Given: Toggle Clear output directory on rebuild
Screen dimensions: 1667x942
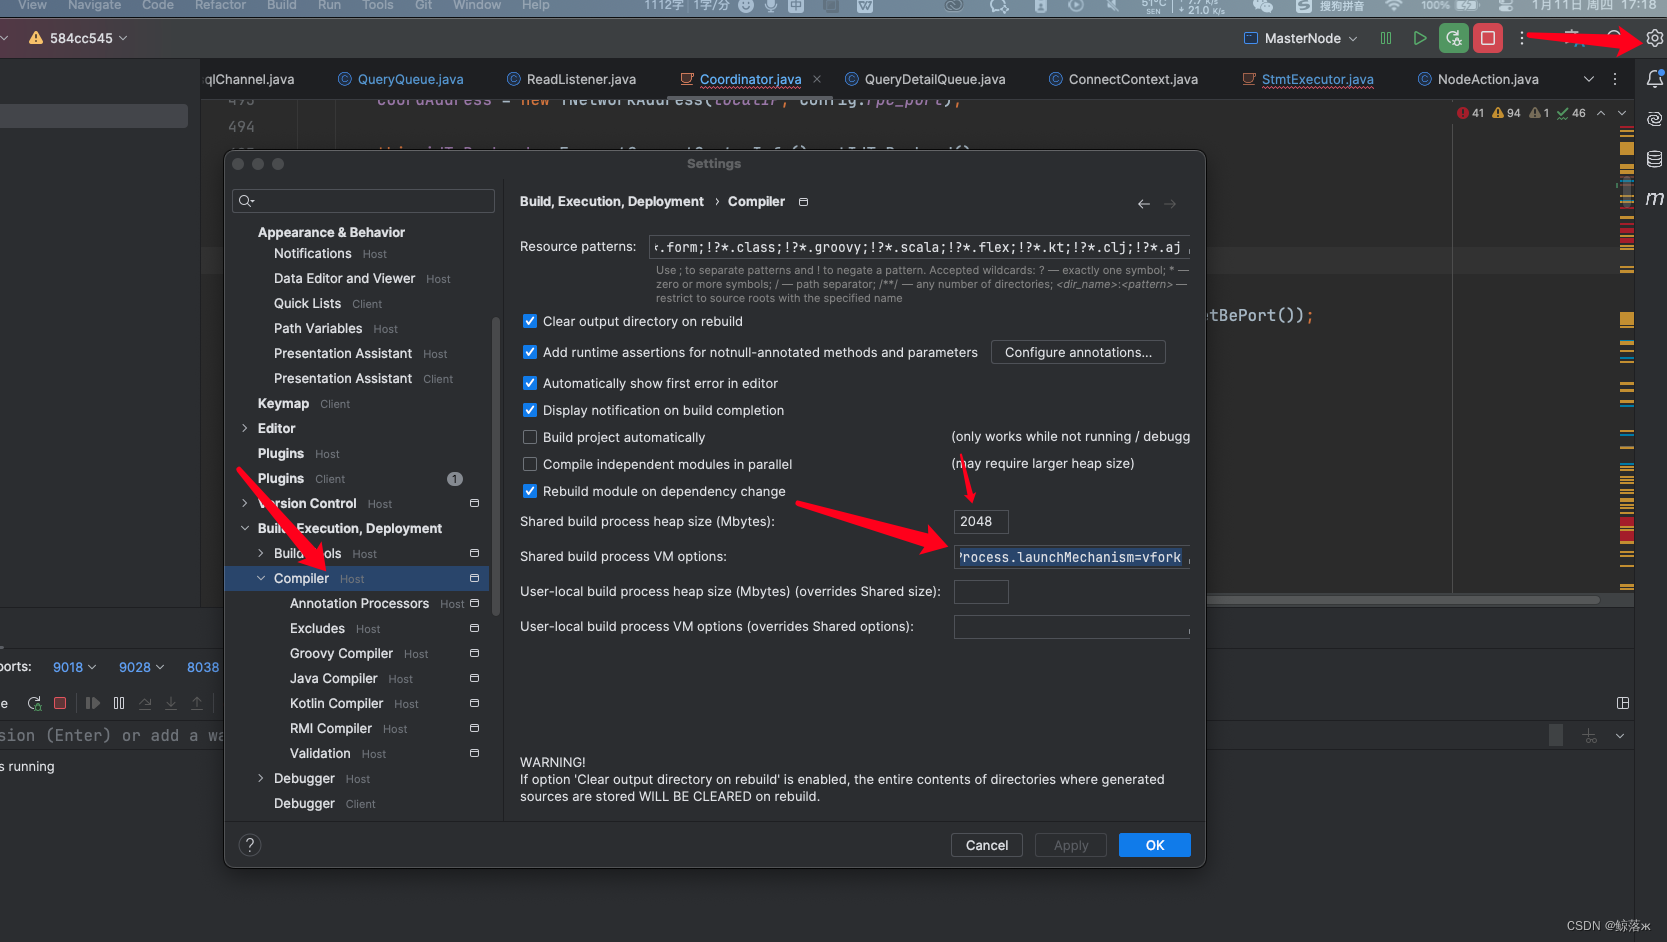Looking at the screenshot, I should [x=530, y=321].
